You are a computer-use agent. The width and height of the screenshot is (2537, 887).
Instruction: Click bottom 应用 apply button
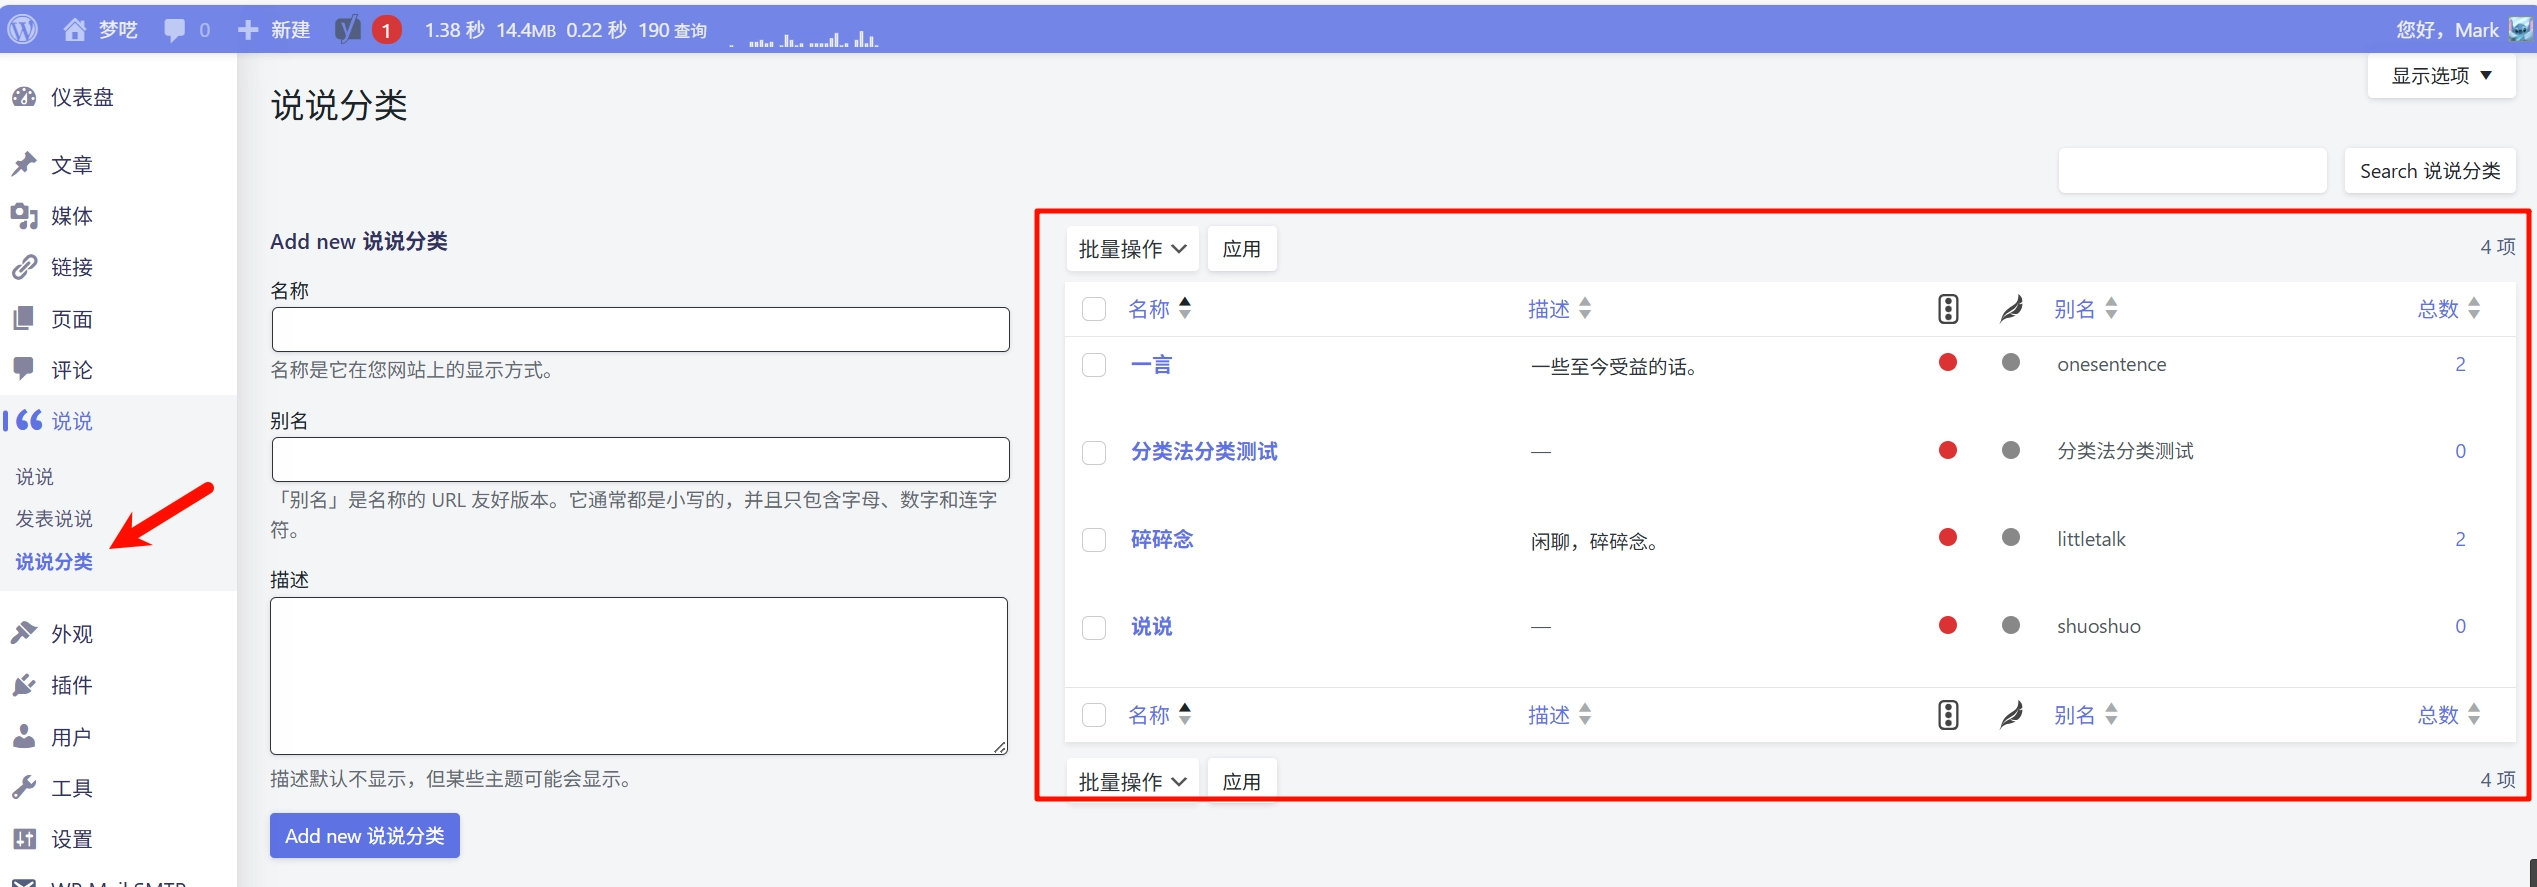click(x=1242, y=781)
